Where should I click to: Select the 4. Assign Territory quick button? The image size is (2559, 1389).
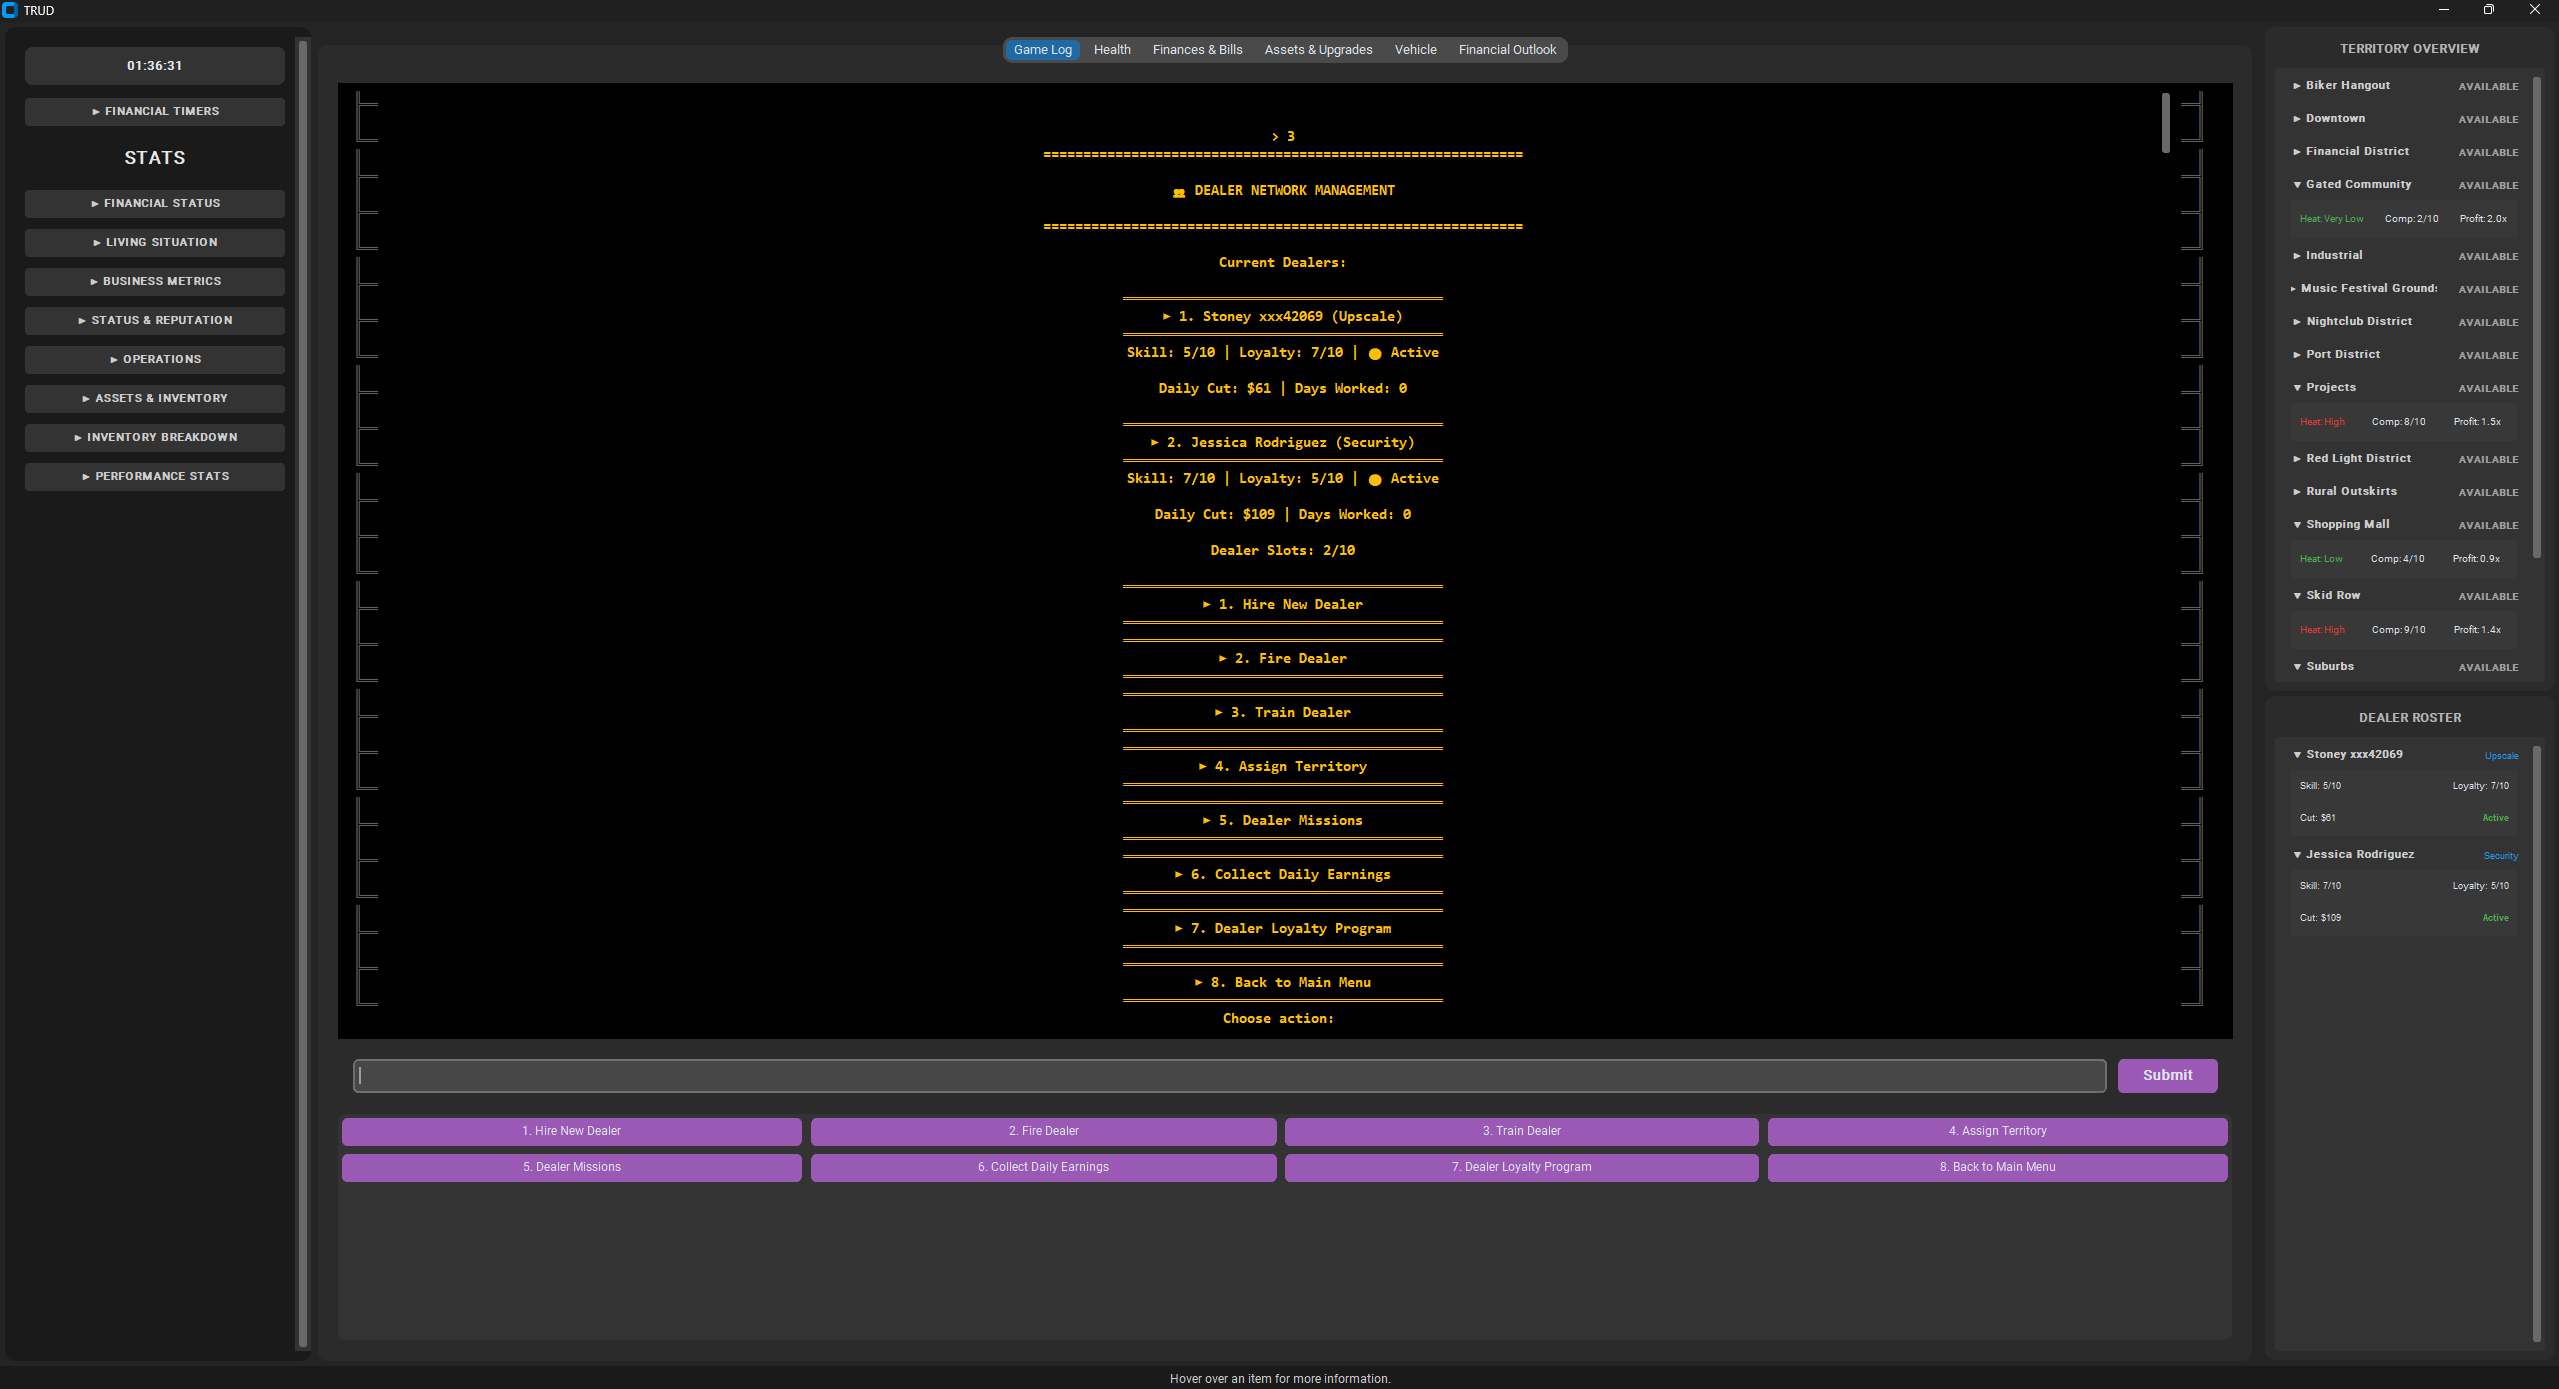click(1997, 1131)
